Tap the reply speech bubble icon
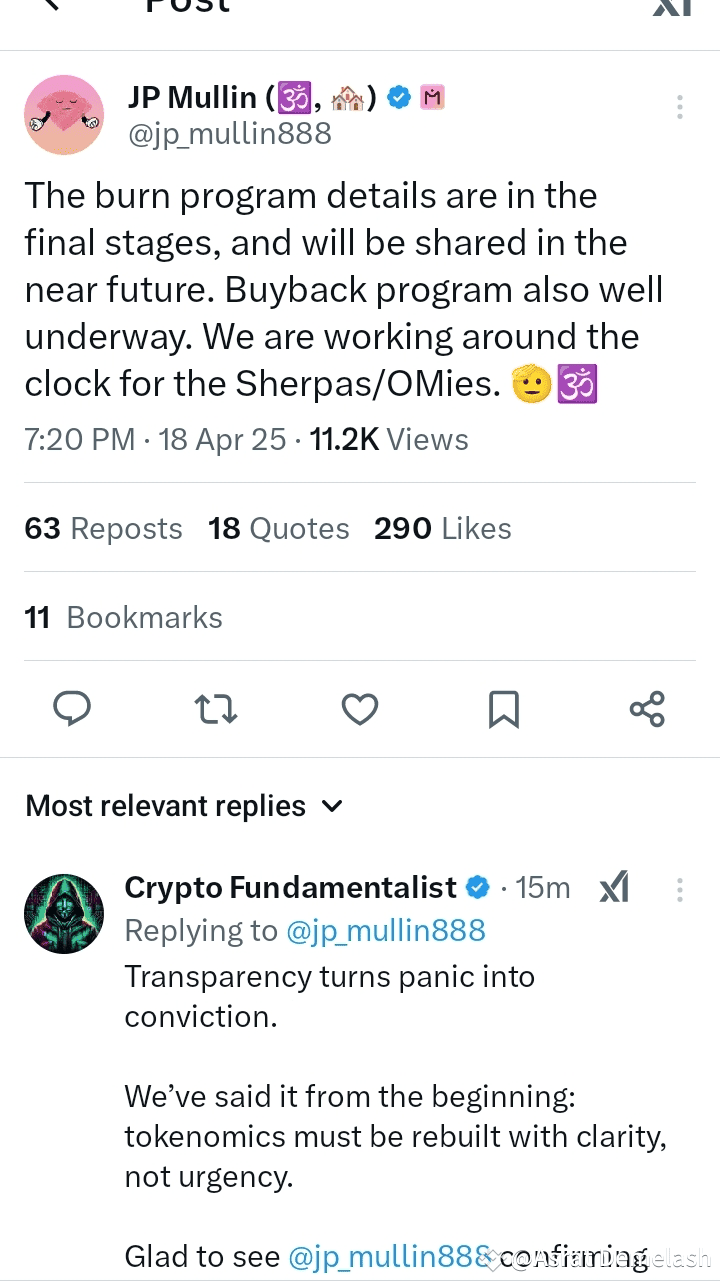The image size is (720, 1281). (x=72, y=709)
